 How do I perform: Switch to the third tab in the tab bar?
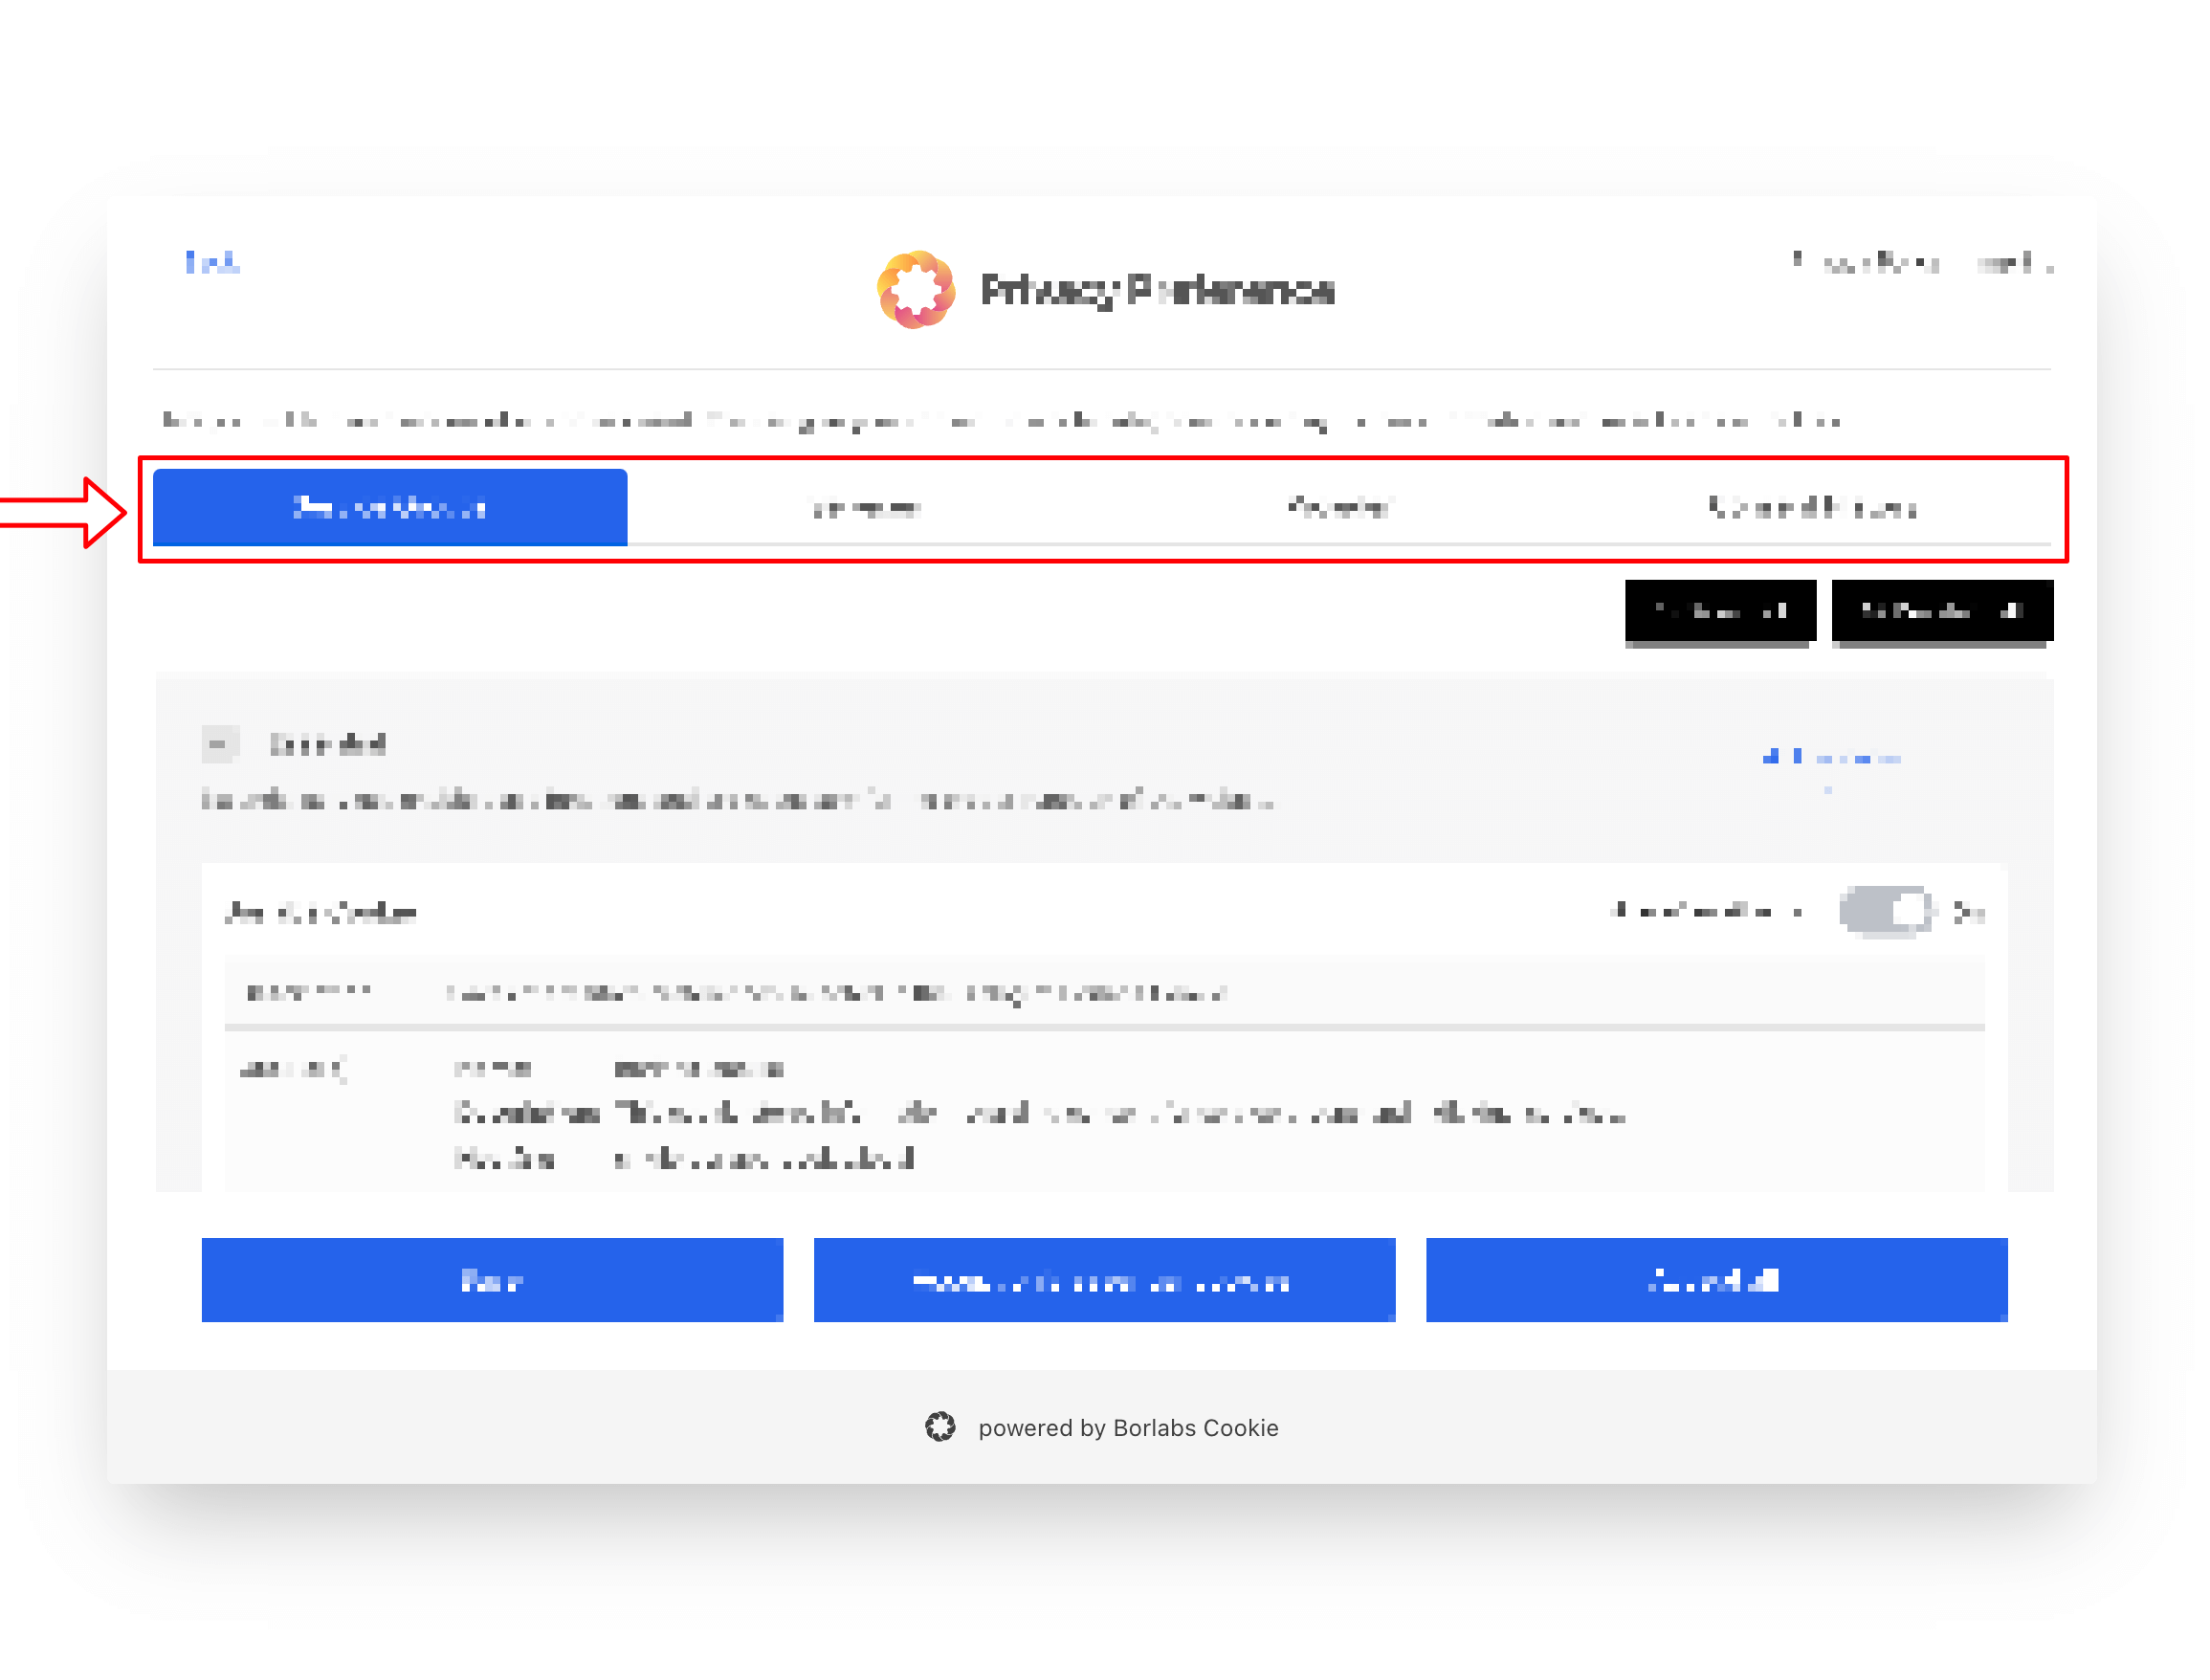pos(1339,508)
